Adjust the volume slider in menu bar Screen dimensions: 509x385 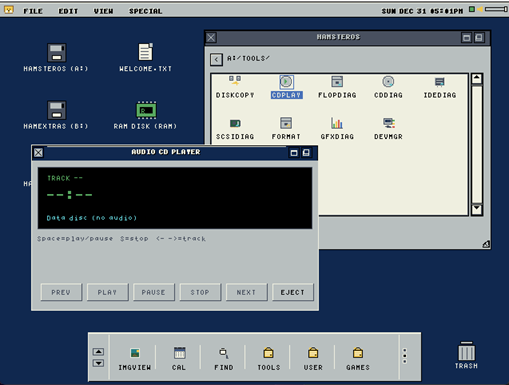coord(496,9)
